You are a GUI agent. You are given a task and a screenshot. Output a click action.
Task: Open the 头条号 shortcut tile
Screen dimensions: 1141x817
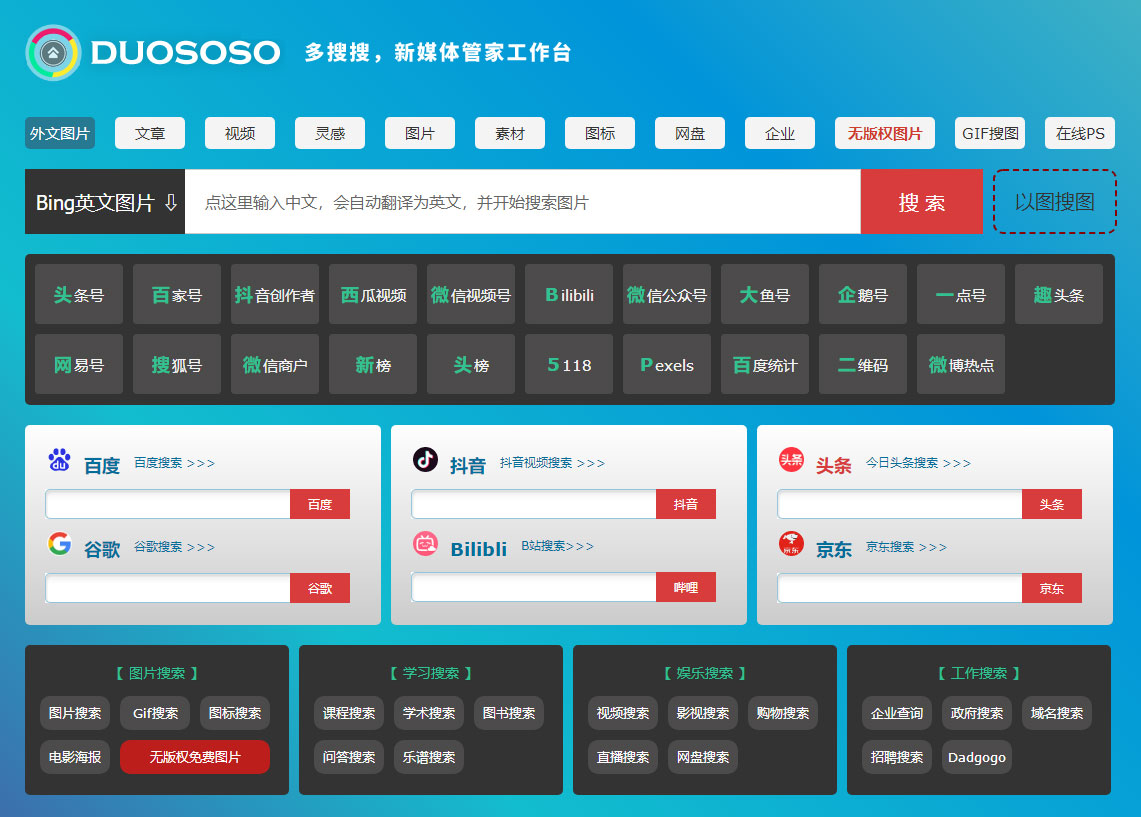point(79,295)
